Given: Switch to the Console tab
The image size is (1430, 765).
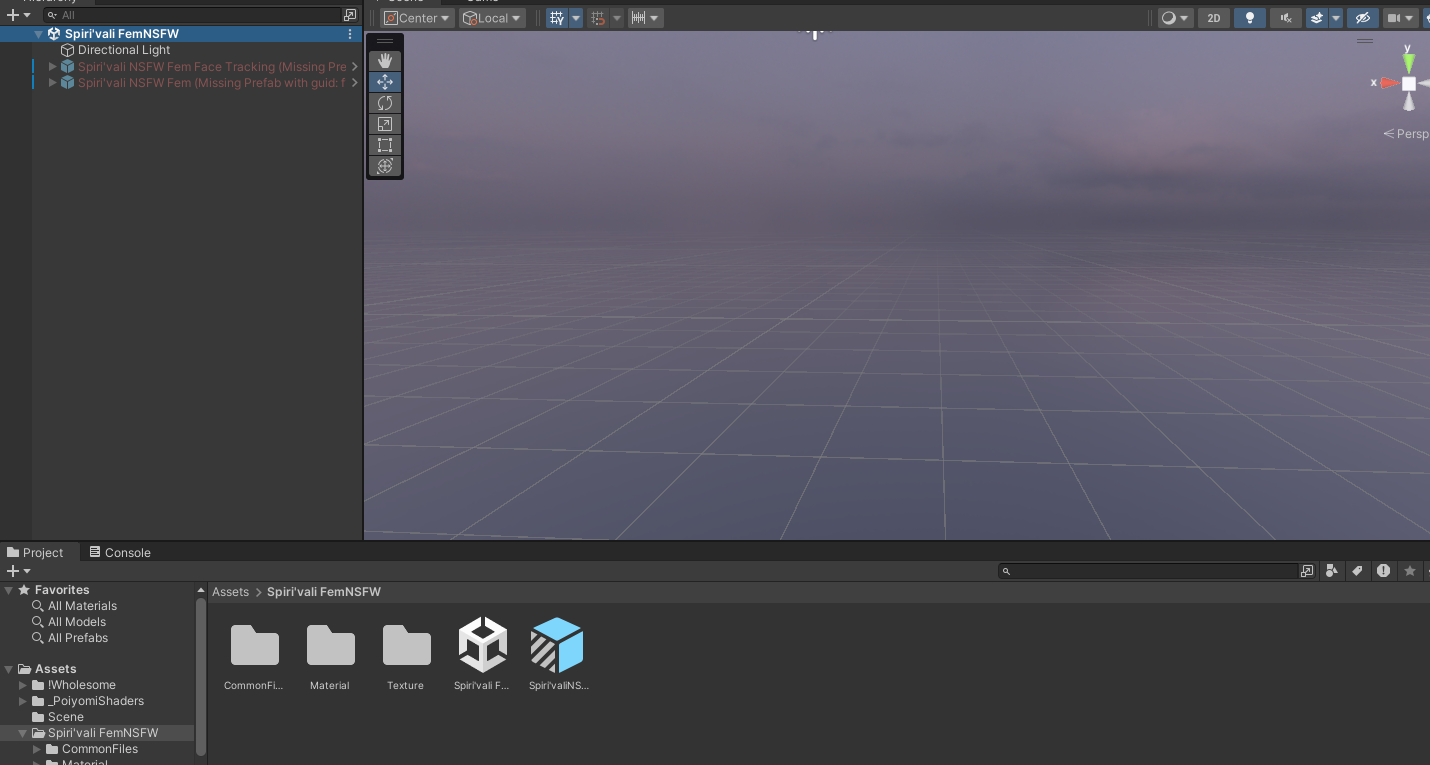Looking at the screenshot, I should coord(120,552).
